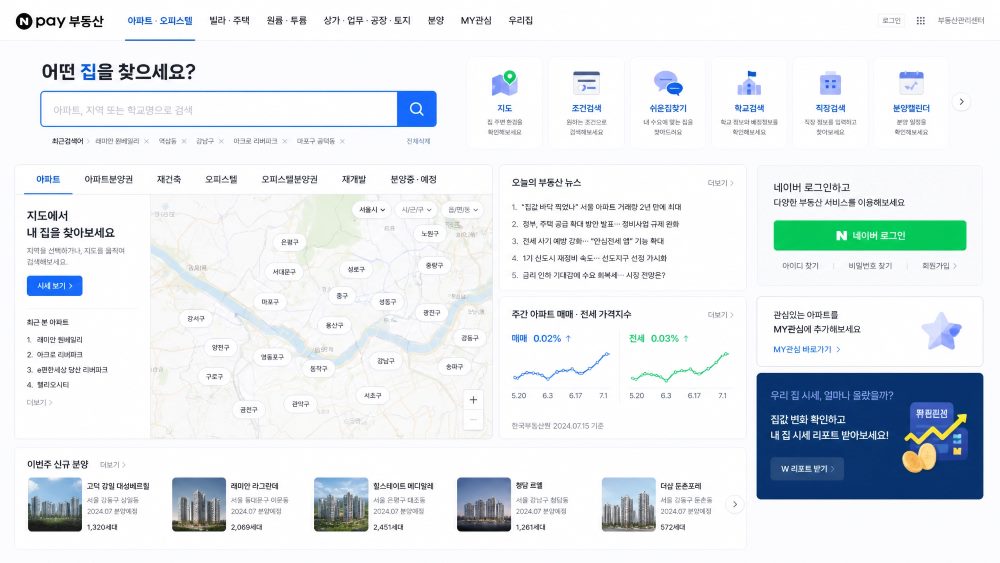Click the 매매 0.02% price index chart
This screenshot has height=563, width=1000.
point(560,366)
